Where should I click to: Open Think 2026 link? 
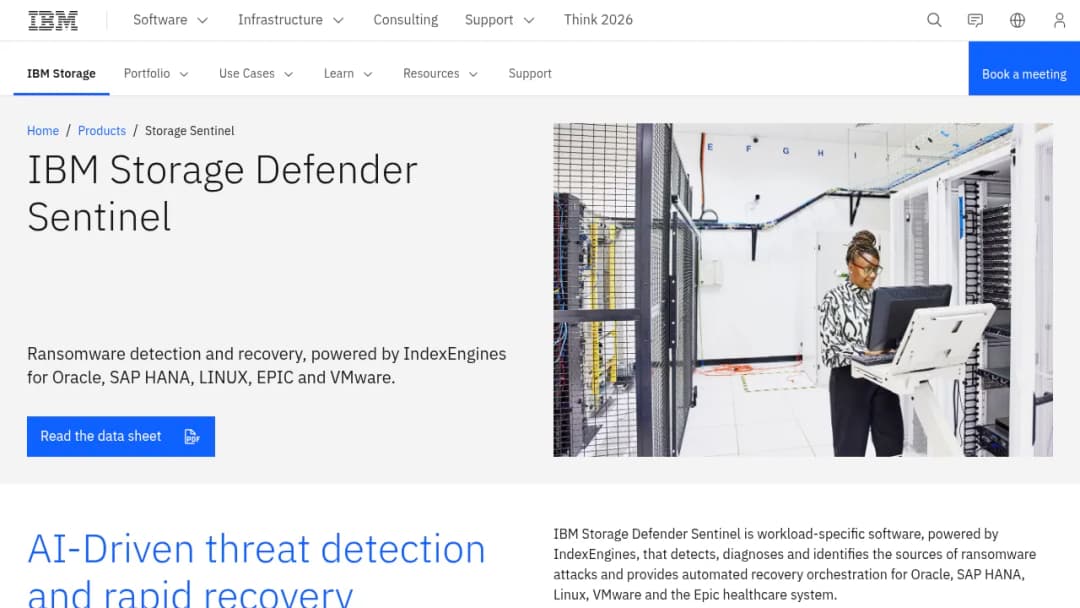pos(598,20)
